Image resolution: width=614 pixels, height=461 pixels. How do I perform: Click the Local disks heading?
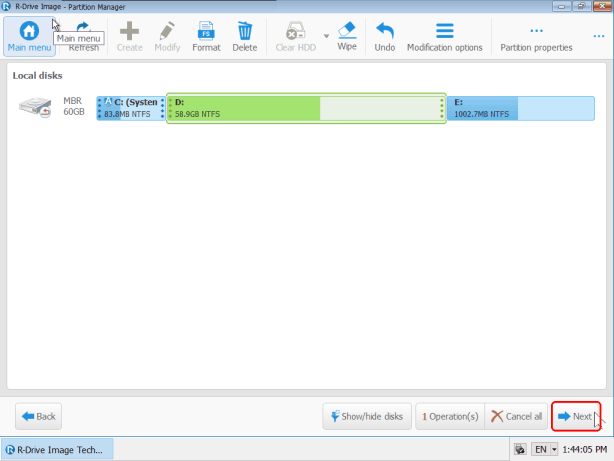37,76
